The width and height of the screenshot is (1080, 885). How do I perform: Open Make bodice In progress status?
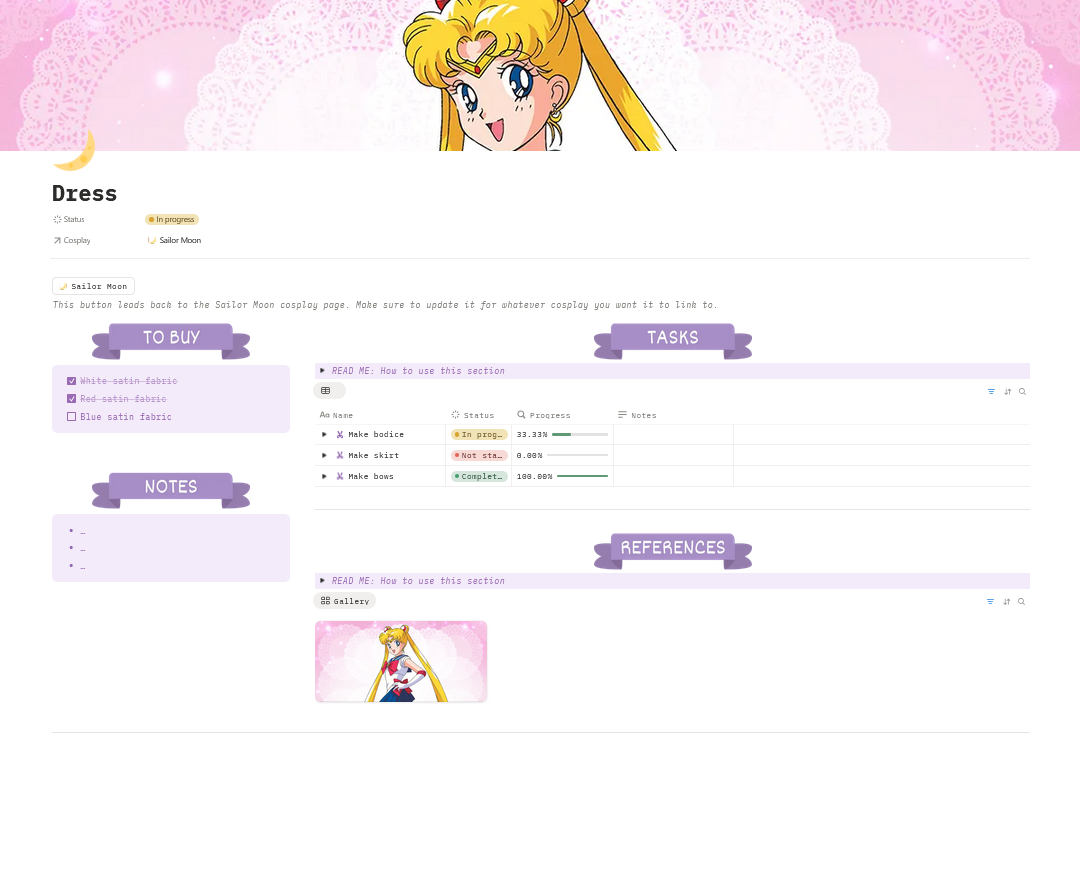(479, 435)
